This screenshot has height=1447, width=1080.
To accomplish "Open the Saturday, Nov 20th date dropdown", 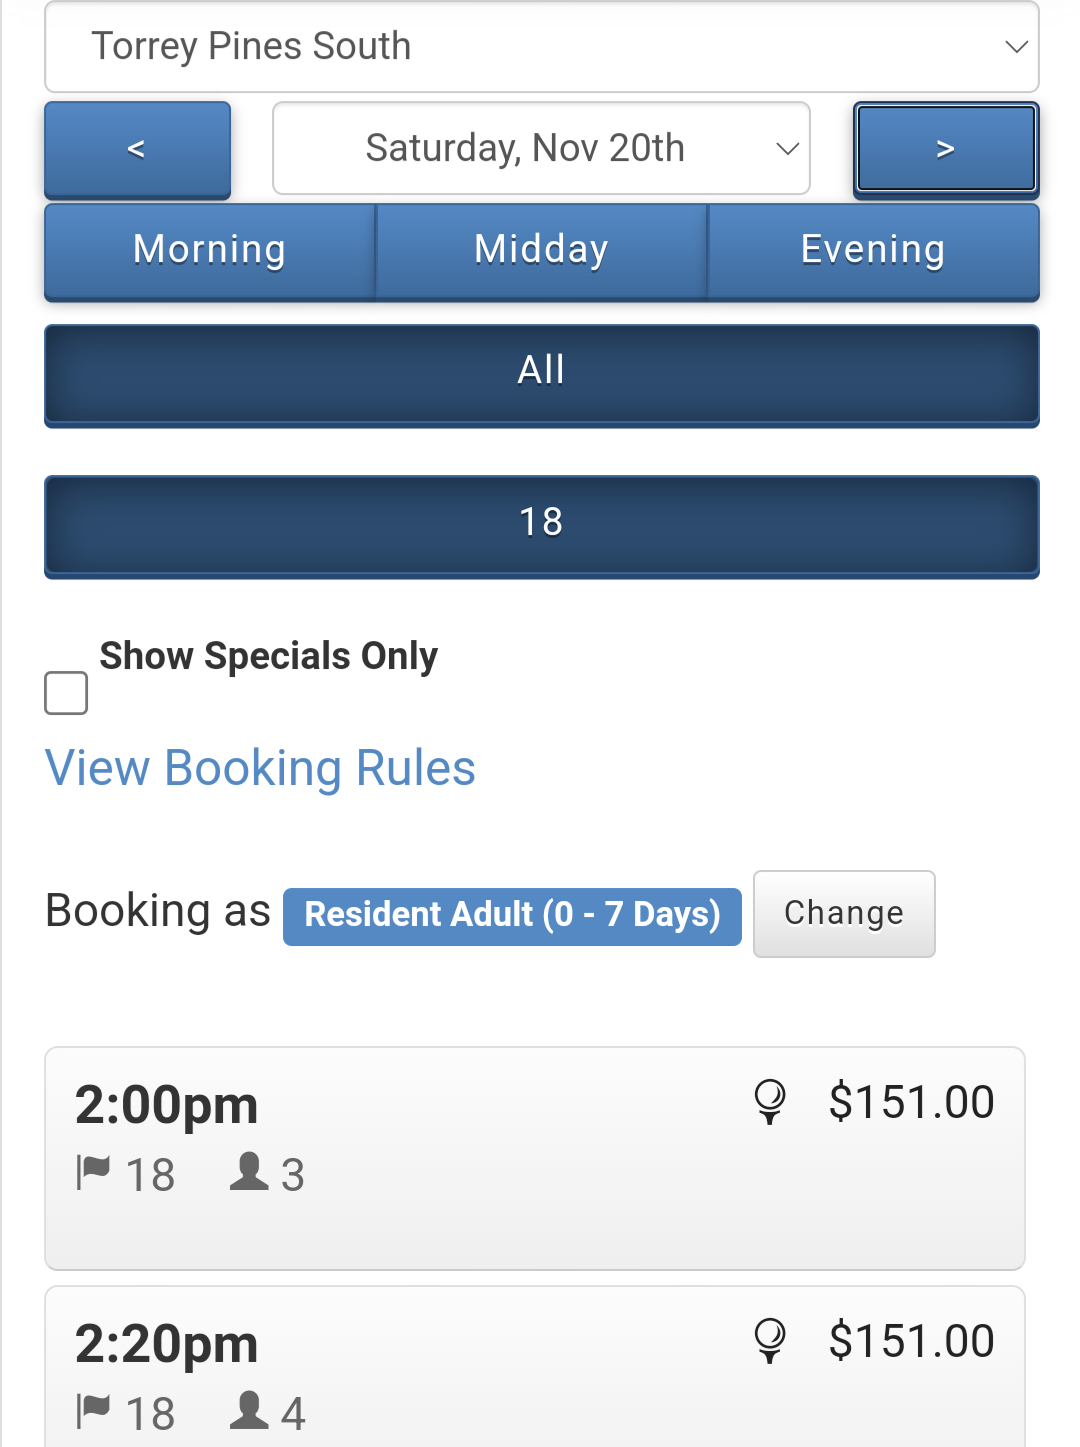I will coord(541,148).
